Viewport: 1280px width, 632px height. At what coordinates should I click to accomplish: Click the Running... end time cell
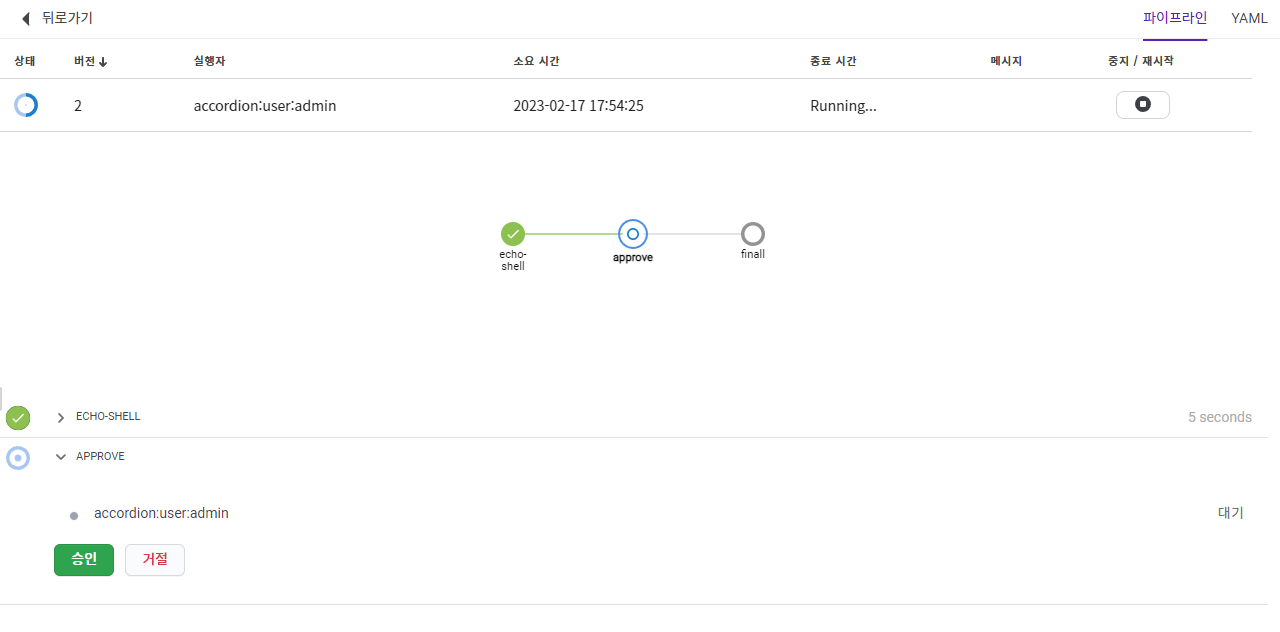(843, 105)
